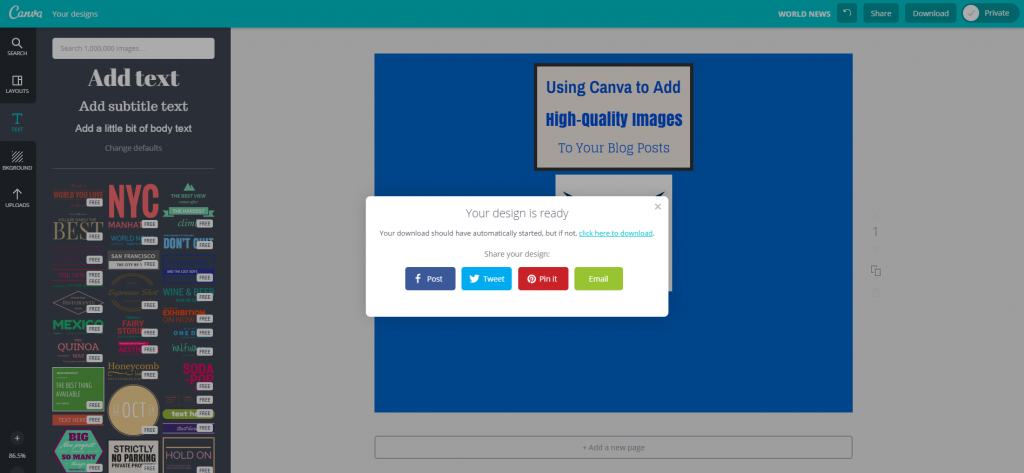
Task: Focus the Search 1,000,000 images field
Action: [x=133, y=48]
